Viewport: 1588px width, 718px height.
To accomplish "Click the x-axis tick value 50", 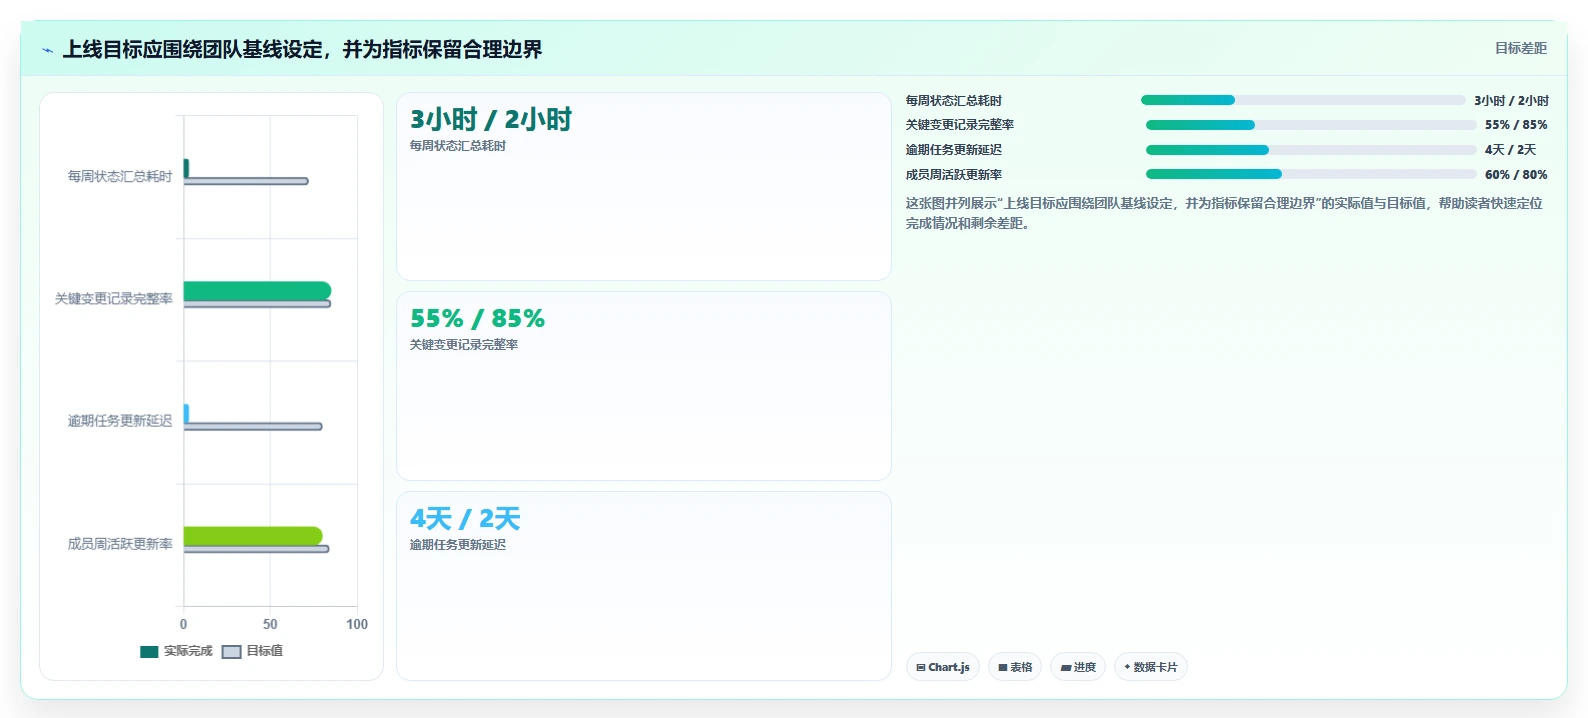I will (x=270, y=624).
